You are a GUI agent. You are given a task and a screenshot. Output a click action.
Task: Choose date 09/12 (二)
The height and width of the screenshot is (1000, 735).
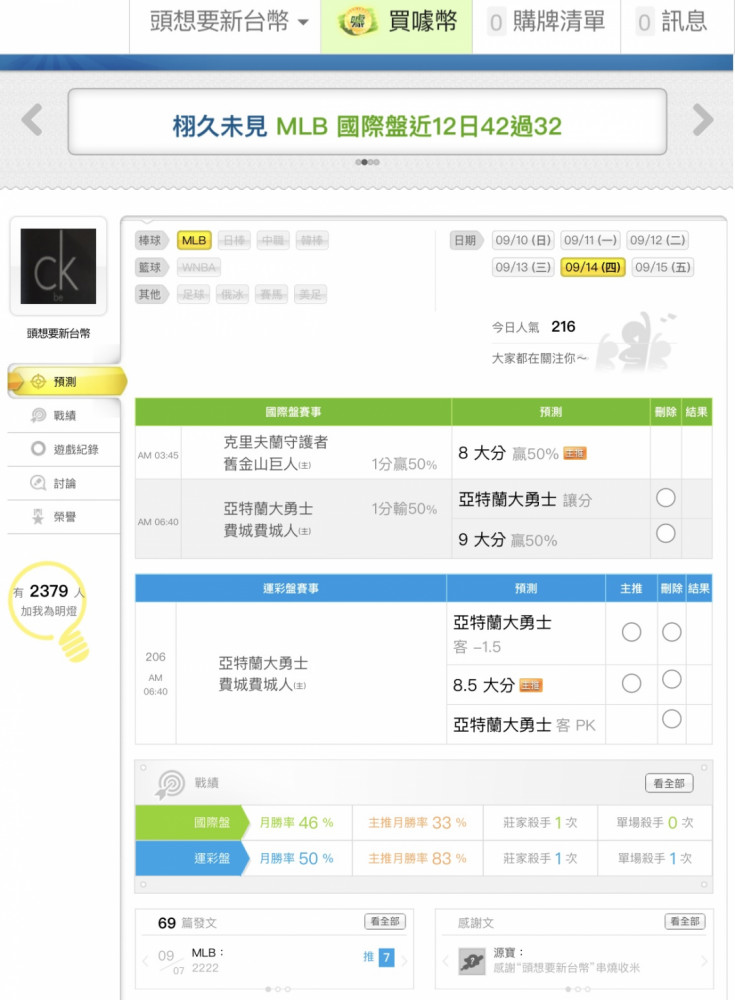pyautogui.click(x=657, y=240)
